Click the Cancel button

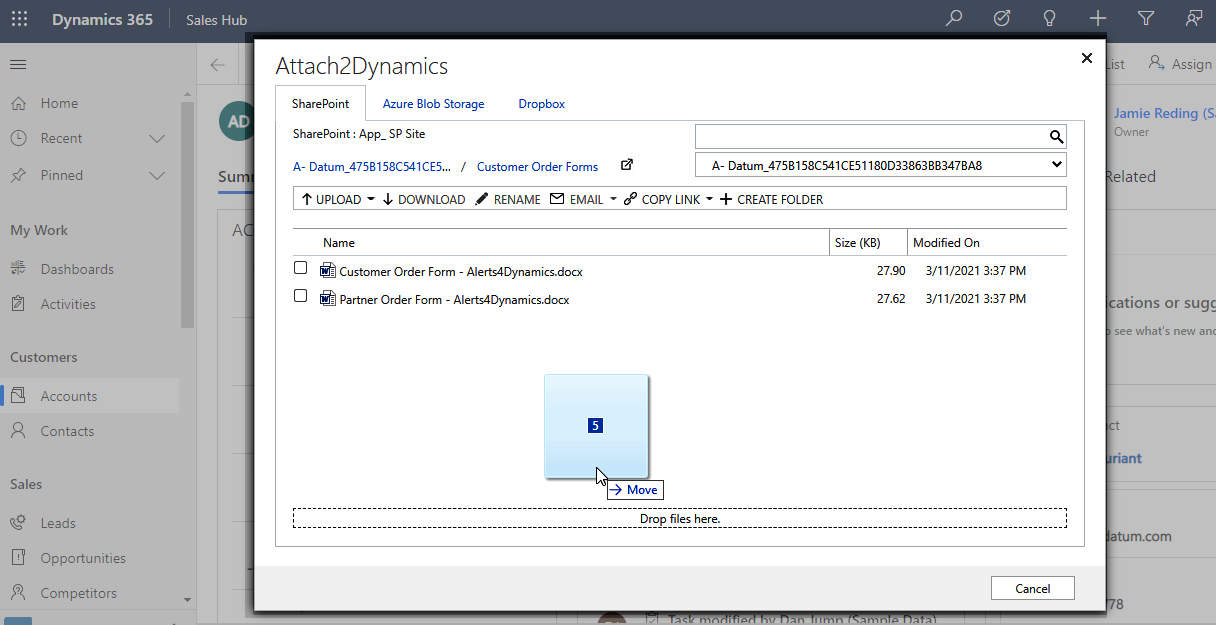tap(1033, 588)
